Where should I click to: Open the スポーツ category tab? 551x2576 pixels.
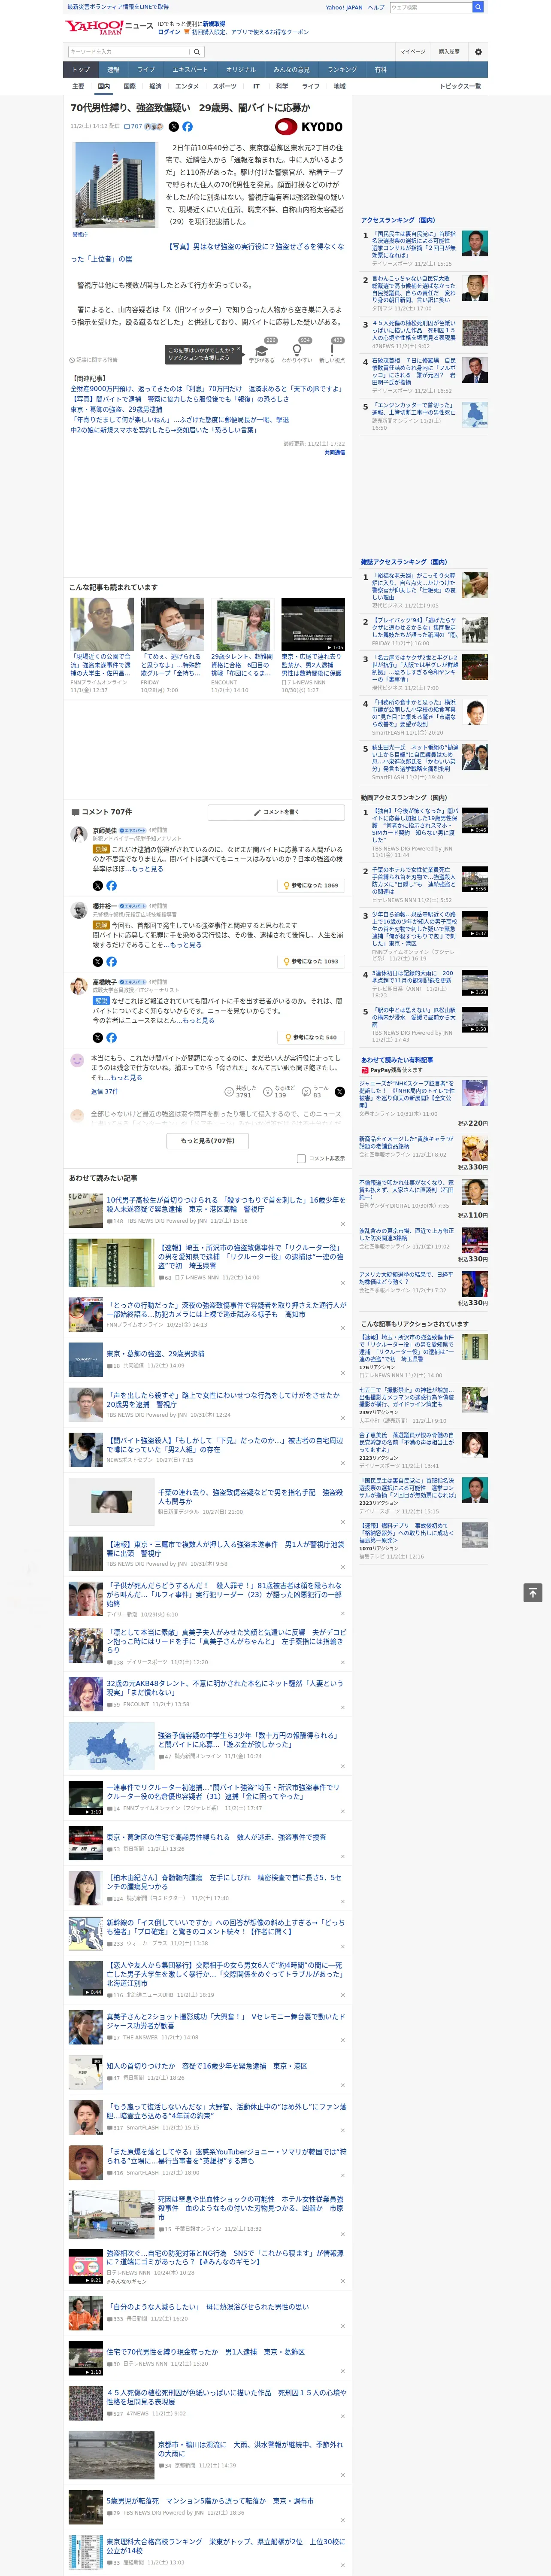pos(225,86)
